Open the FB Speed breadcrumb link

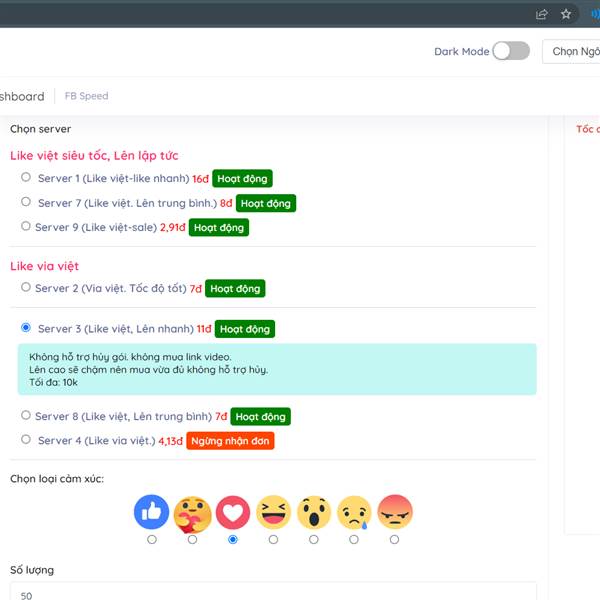(x=86, y=96)
